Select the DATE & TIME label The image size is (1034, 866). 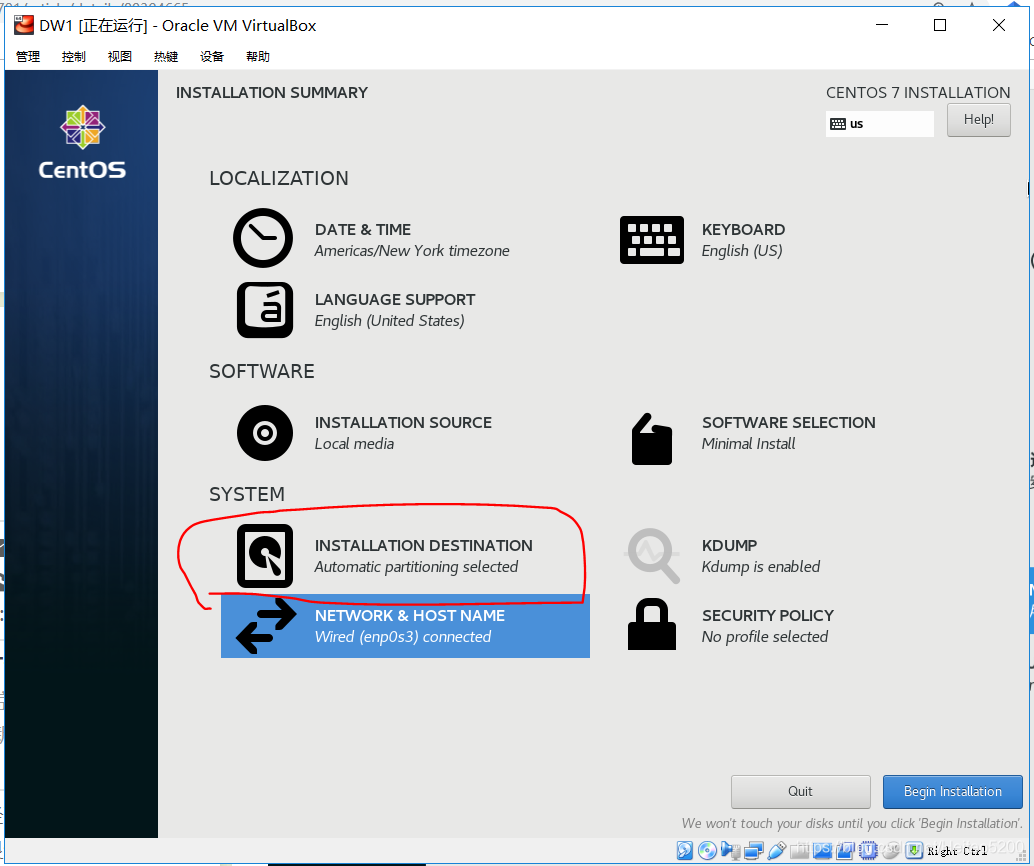[x=363, y=230]
